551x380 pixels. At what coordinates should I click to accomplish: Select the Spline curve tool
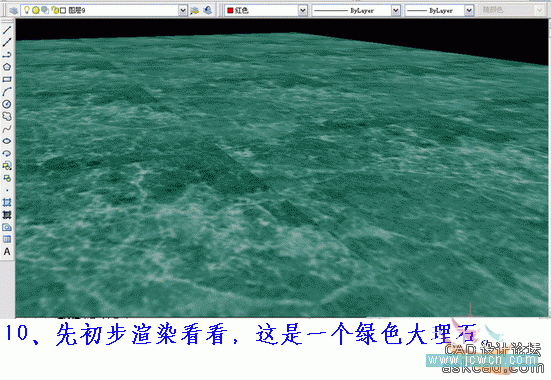coord(7,129)
